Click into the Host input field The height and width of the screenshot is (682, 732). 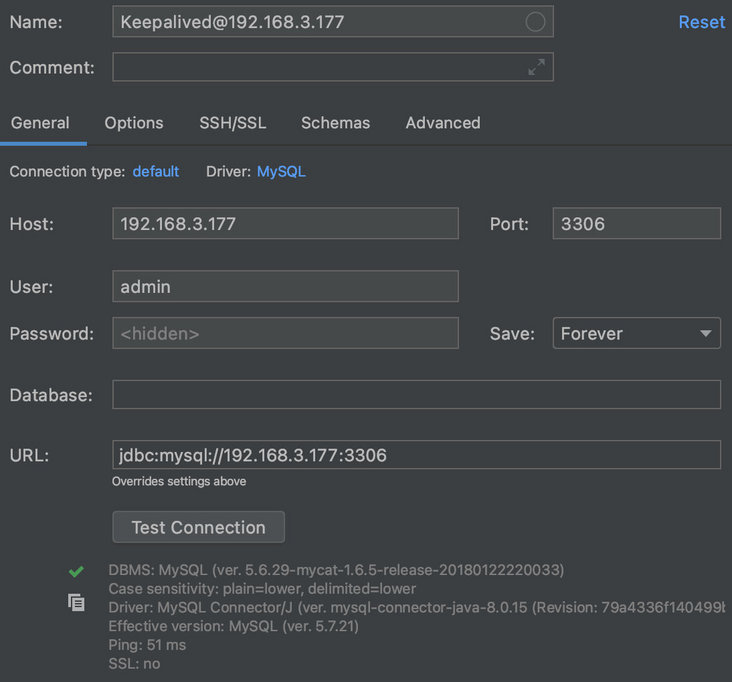point(285,224)
